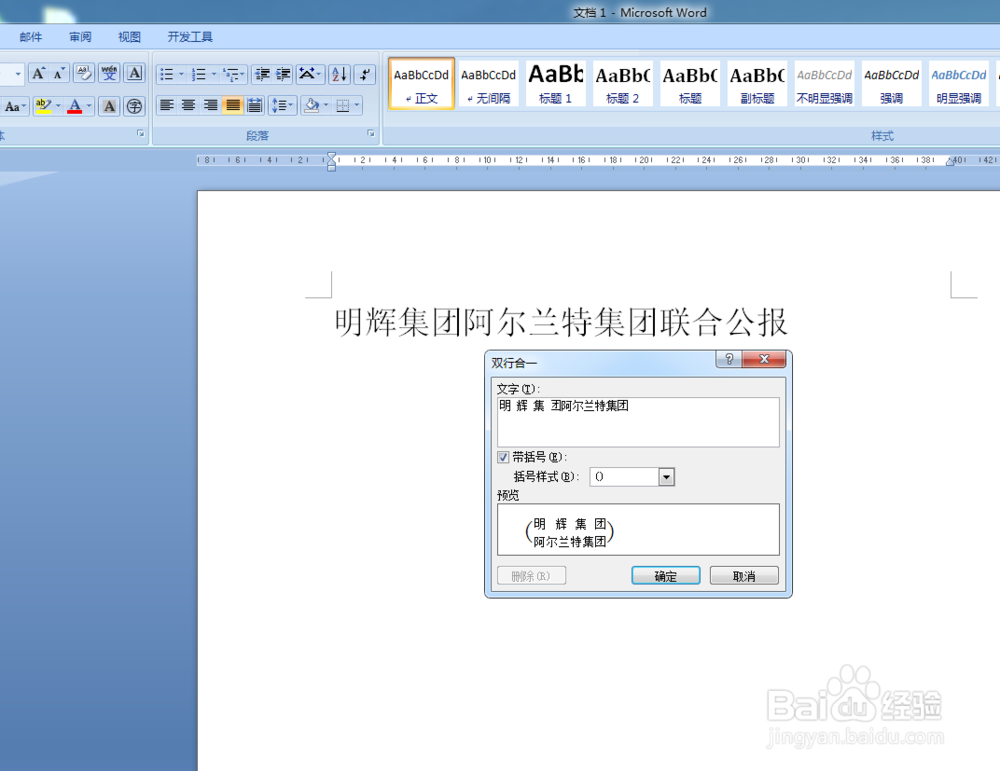
Task: Apply the 不明显强调 style
Action: coord(824,84)
